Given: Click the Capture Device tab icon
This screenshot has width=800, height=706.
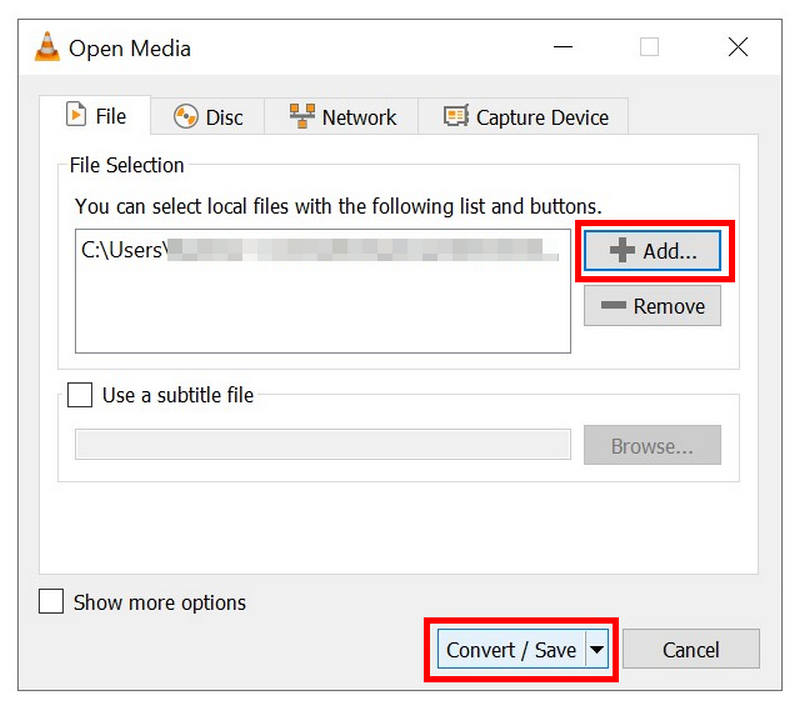Looking at the screenshot, I should (x=456, y=117).
